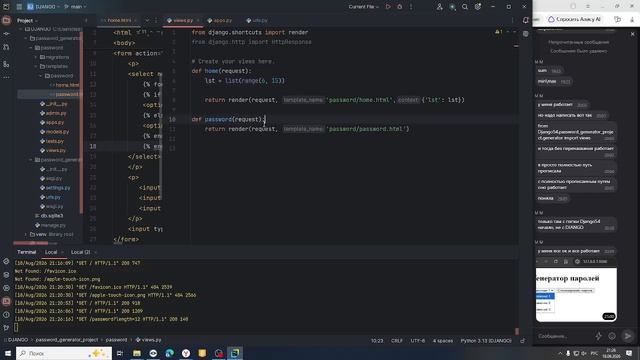Click the horizontal scrollbar under the project tree

click(x=31, y=243)
